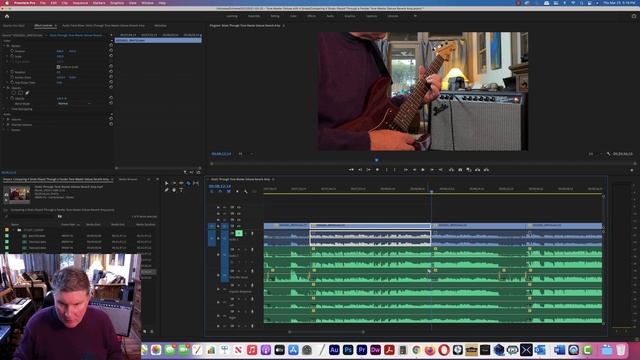Toggle V1 track output eye
The image size is (640, 360).
pos(239,226)
